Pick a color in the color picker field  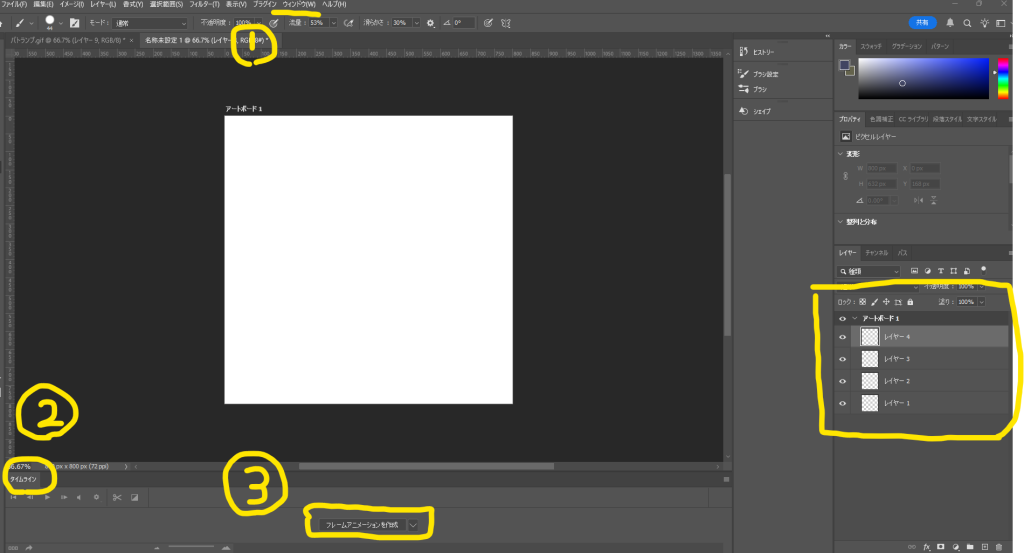point(923,78)
